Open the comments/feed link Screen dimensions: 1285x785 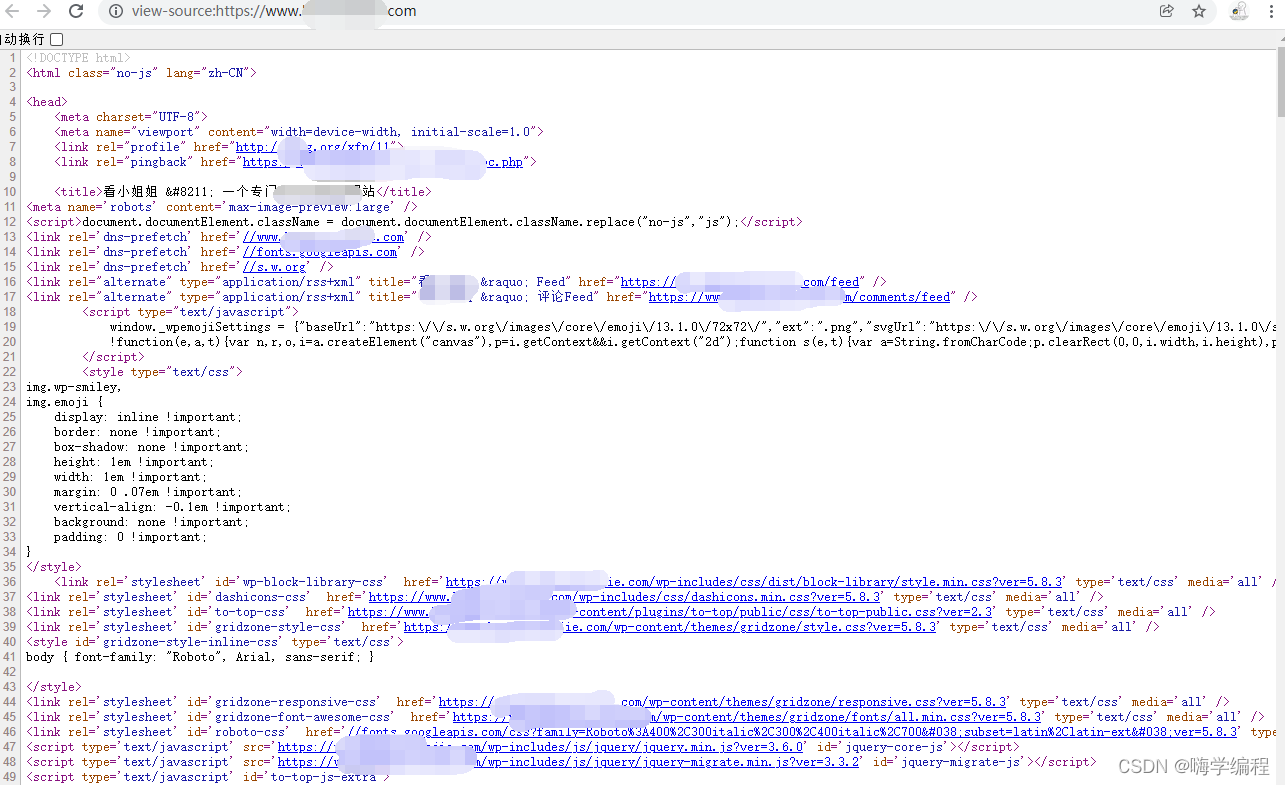tap(799, 297)
